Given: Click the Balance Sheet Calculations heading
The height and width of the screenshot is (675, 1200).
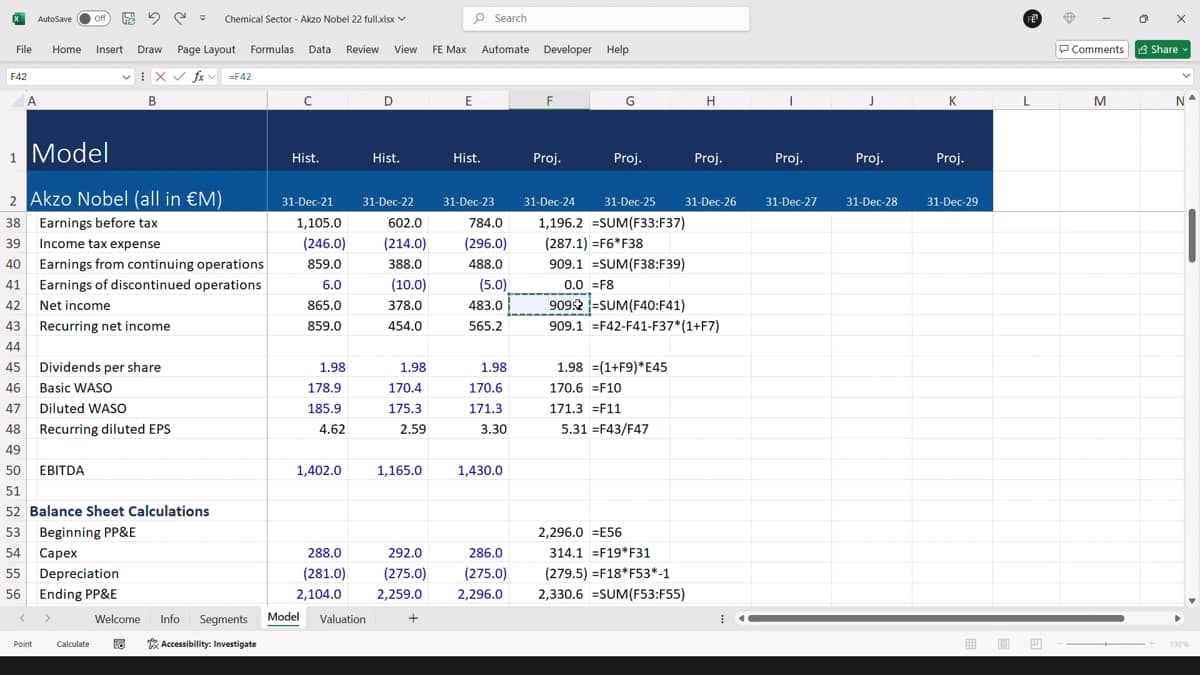Looking at the screenshot, I should [x=119, y=511].
